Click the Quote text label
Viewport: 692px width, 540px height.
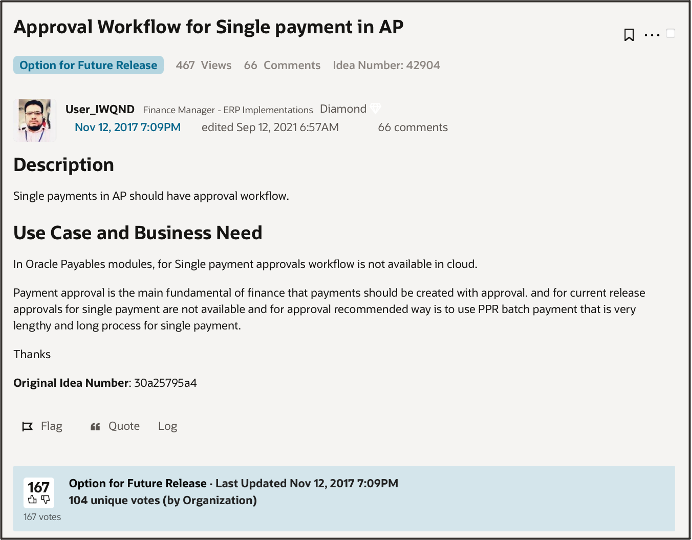[124, 426]
